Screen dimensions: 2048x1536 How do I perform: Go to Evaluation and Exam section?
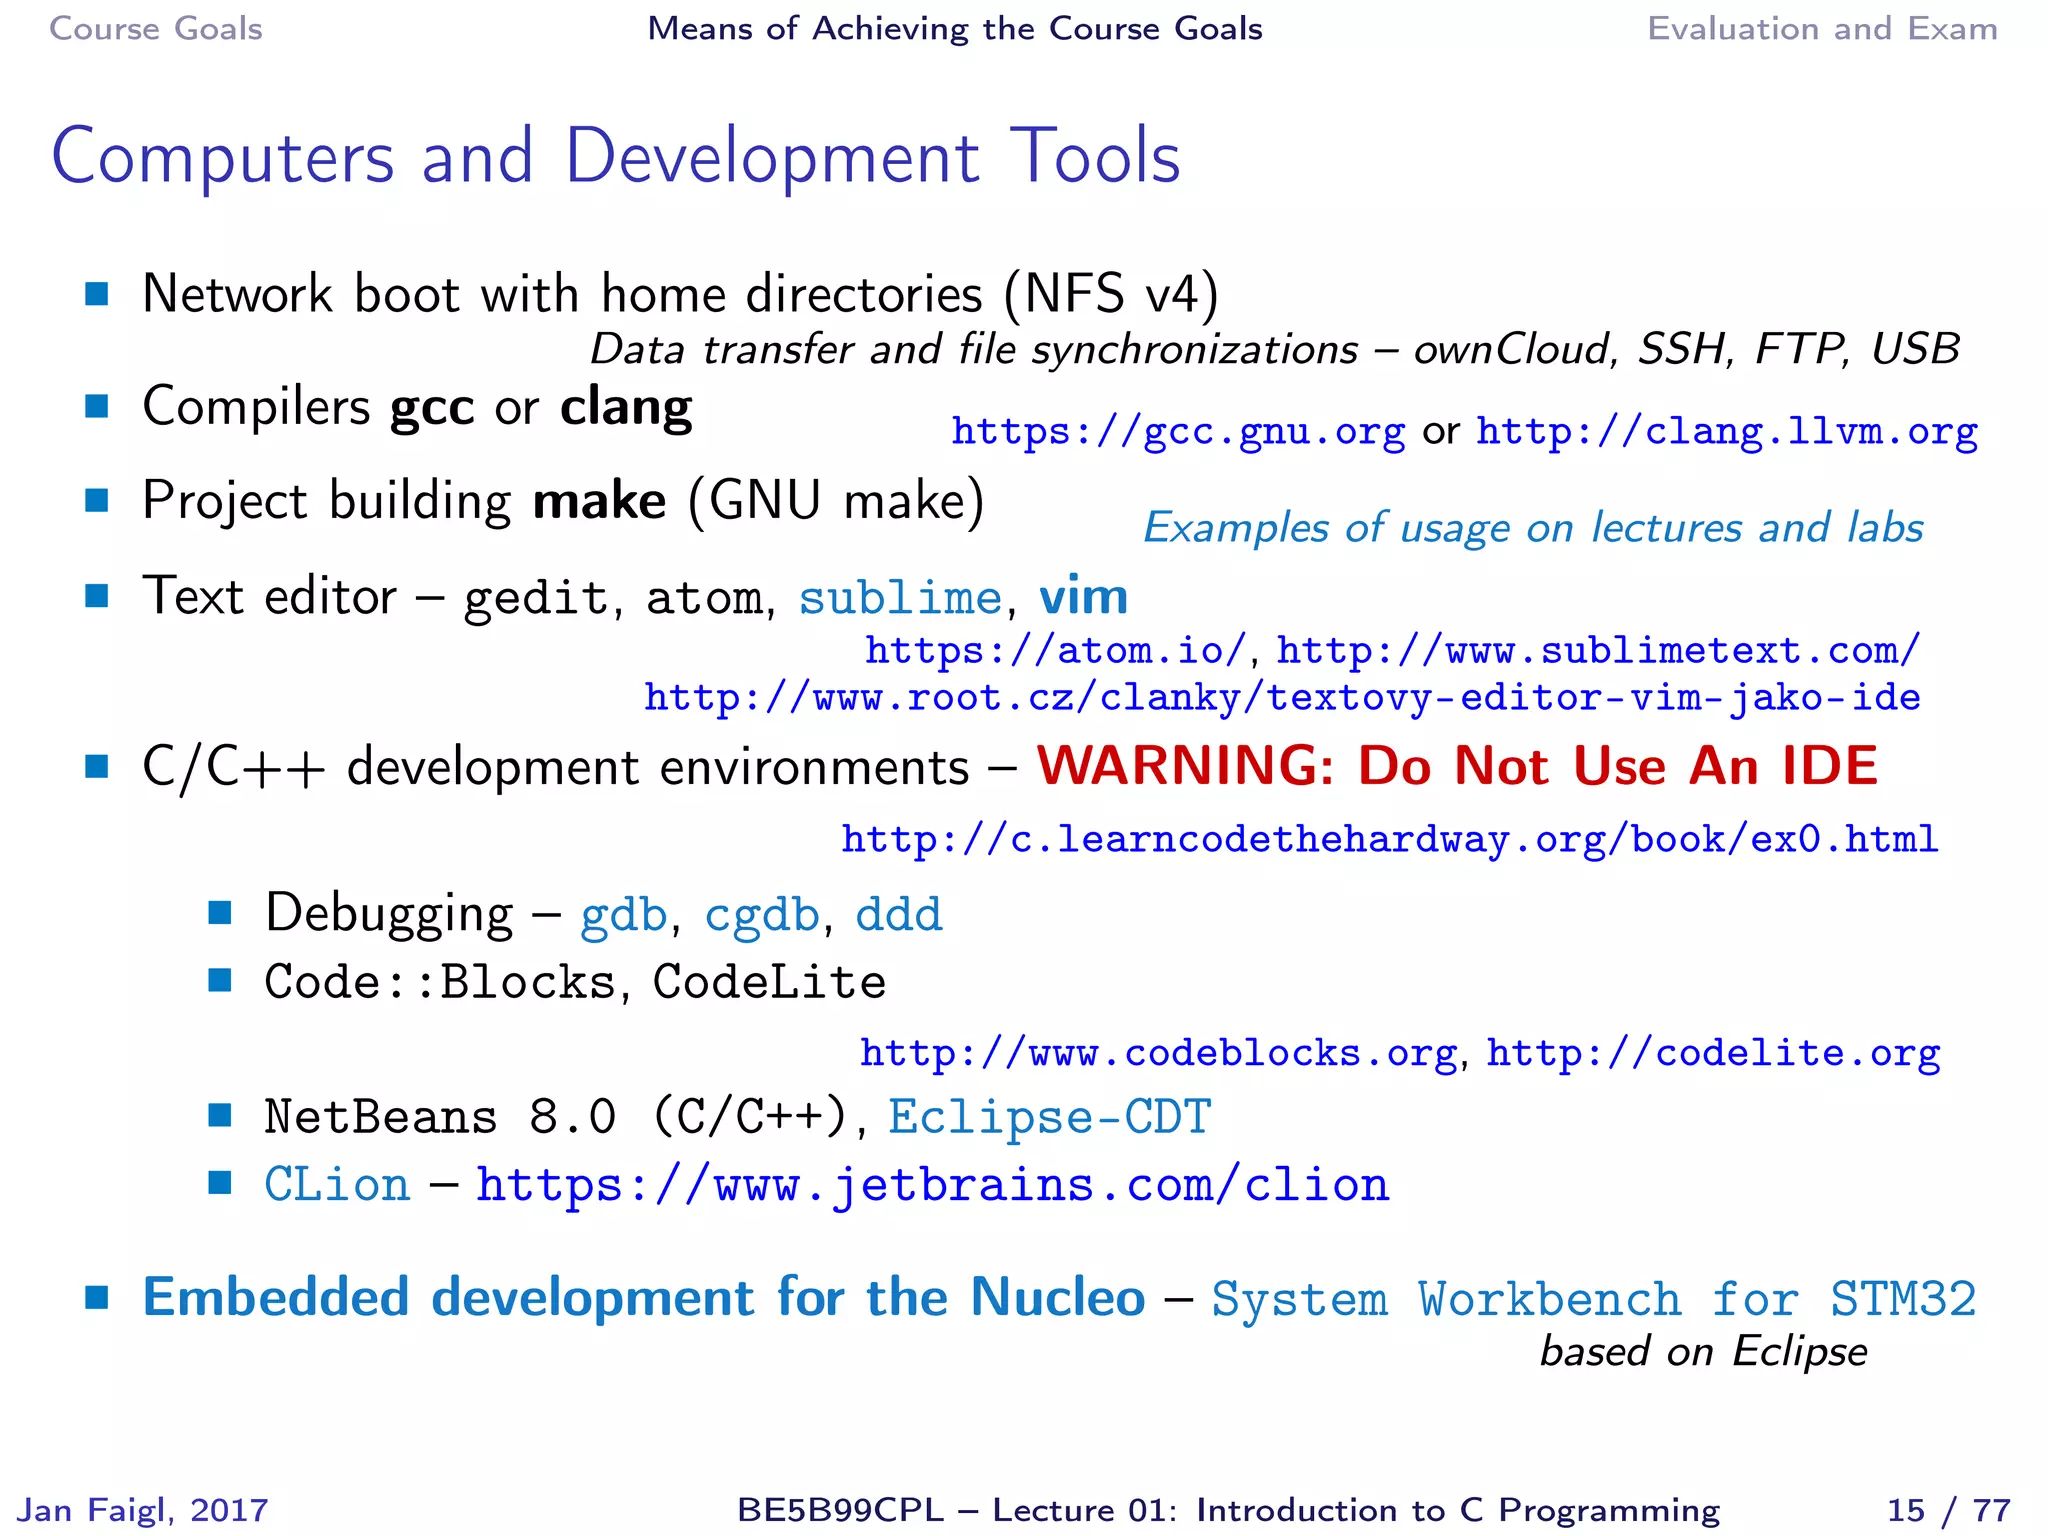[1822, 28]
